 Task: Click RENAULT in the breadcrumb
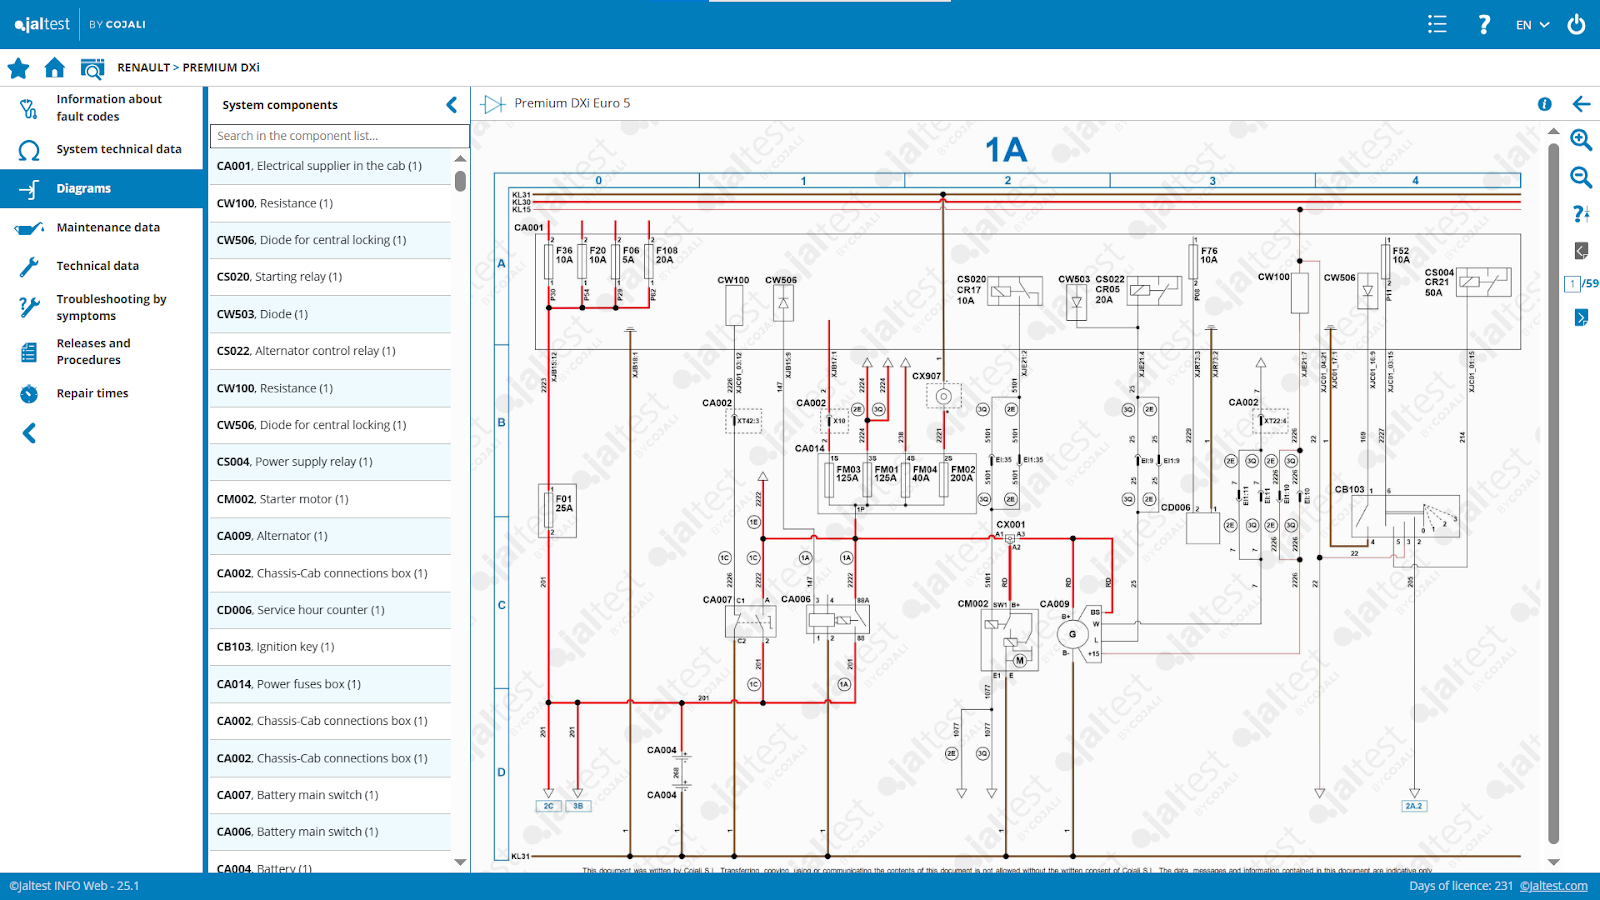click(x=144, y=68)
